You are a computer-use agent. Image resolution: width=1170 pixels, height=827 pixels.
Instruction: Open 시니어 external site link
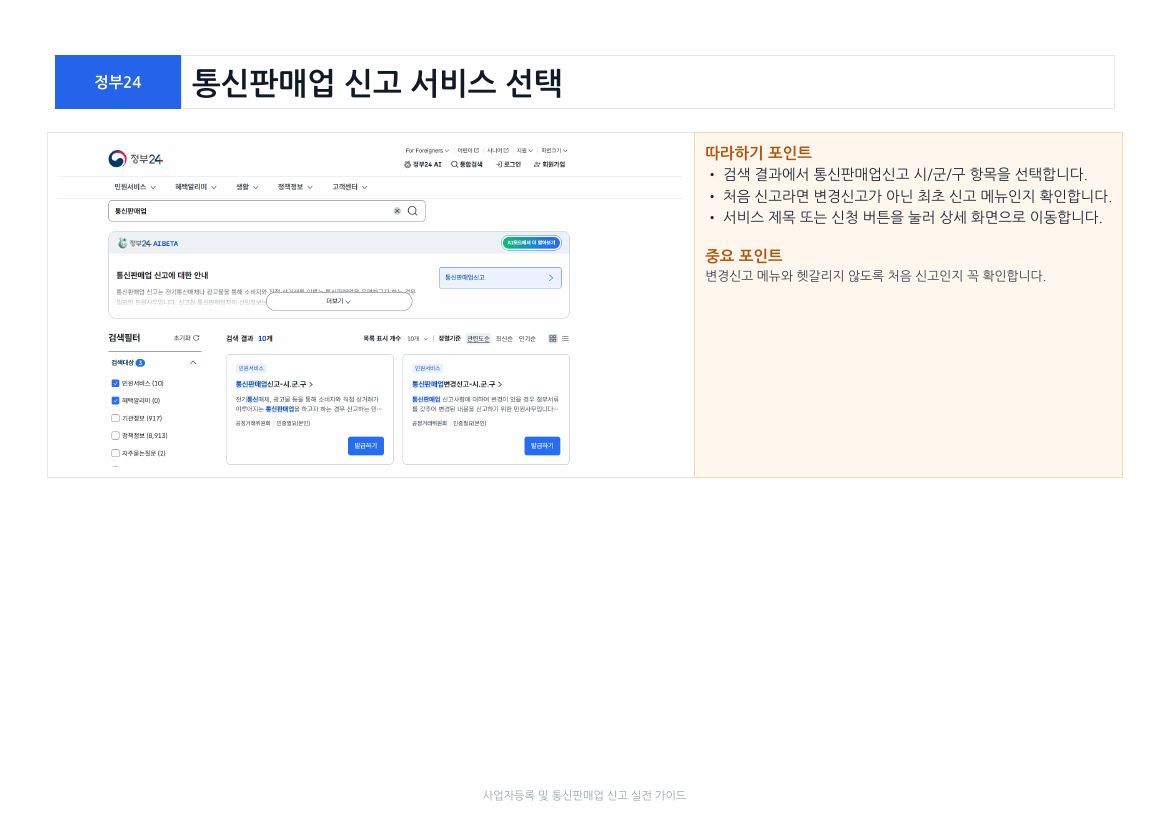click(498, 151)
